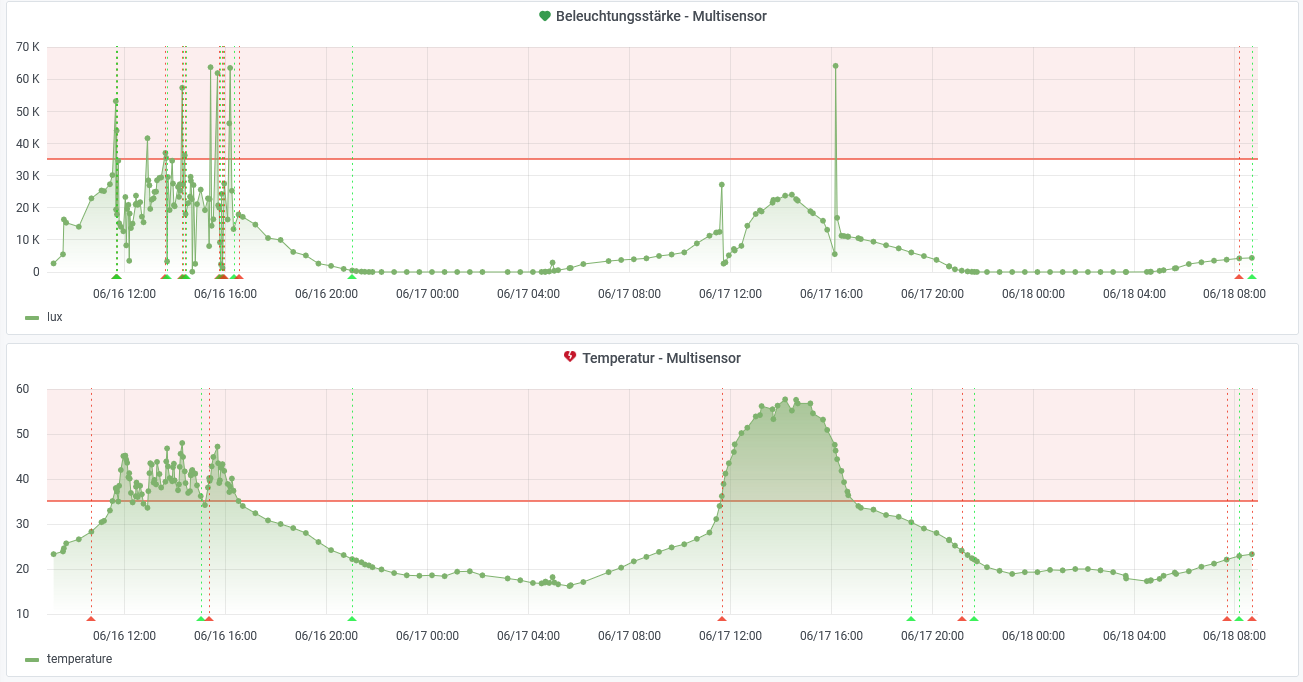
Task: Click the lux legend color swatch
Action: point(32,317)
